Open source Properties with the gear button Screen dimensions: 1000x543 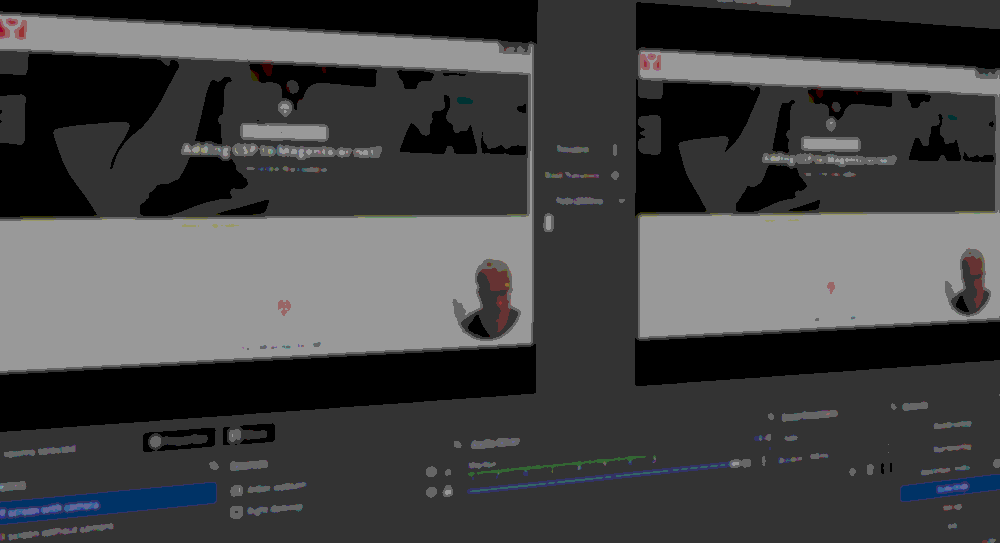180,438
